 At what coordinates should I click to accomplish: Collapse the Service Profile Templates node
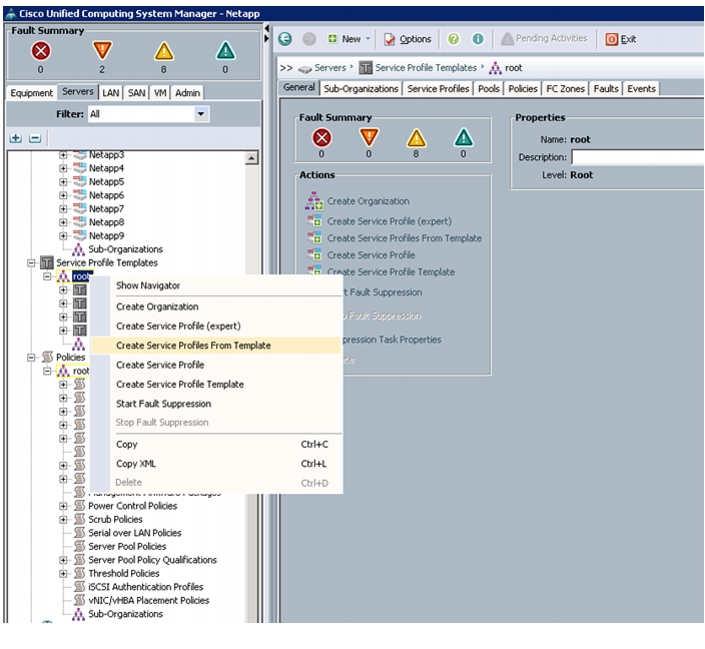click(31, 263)
